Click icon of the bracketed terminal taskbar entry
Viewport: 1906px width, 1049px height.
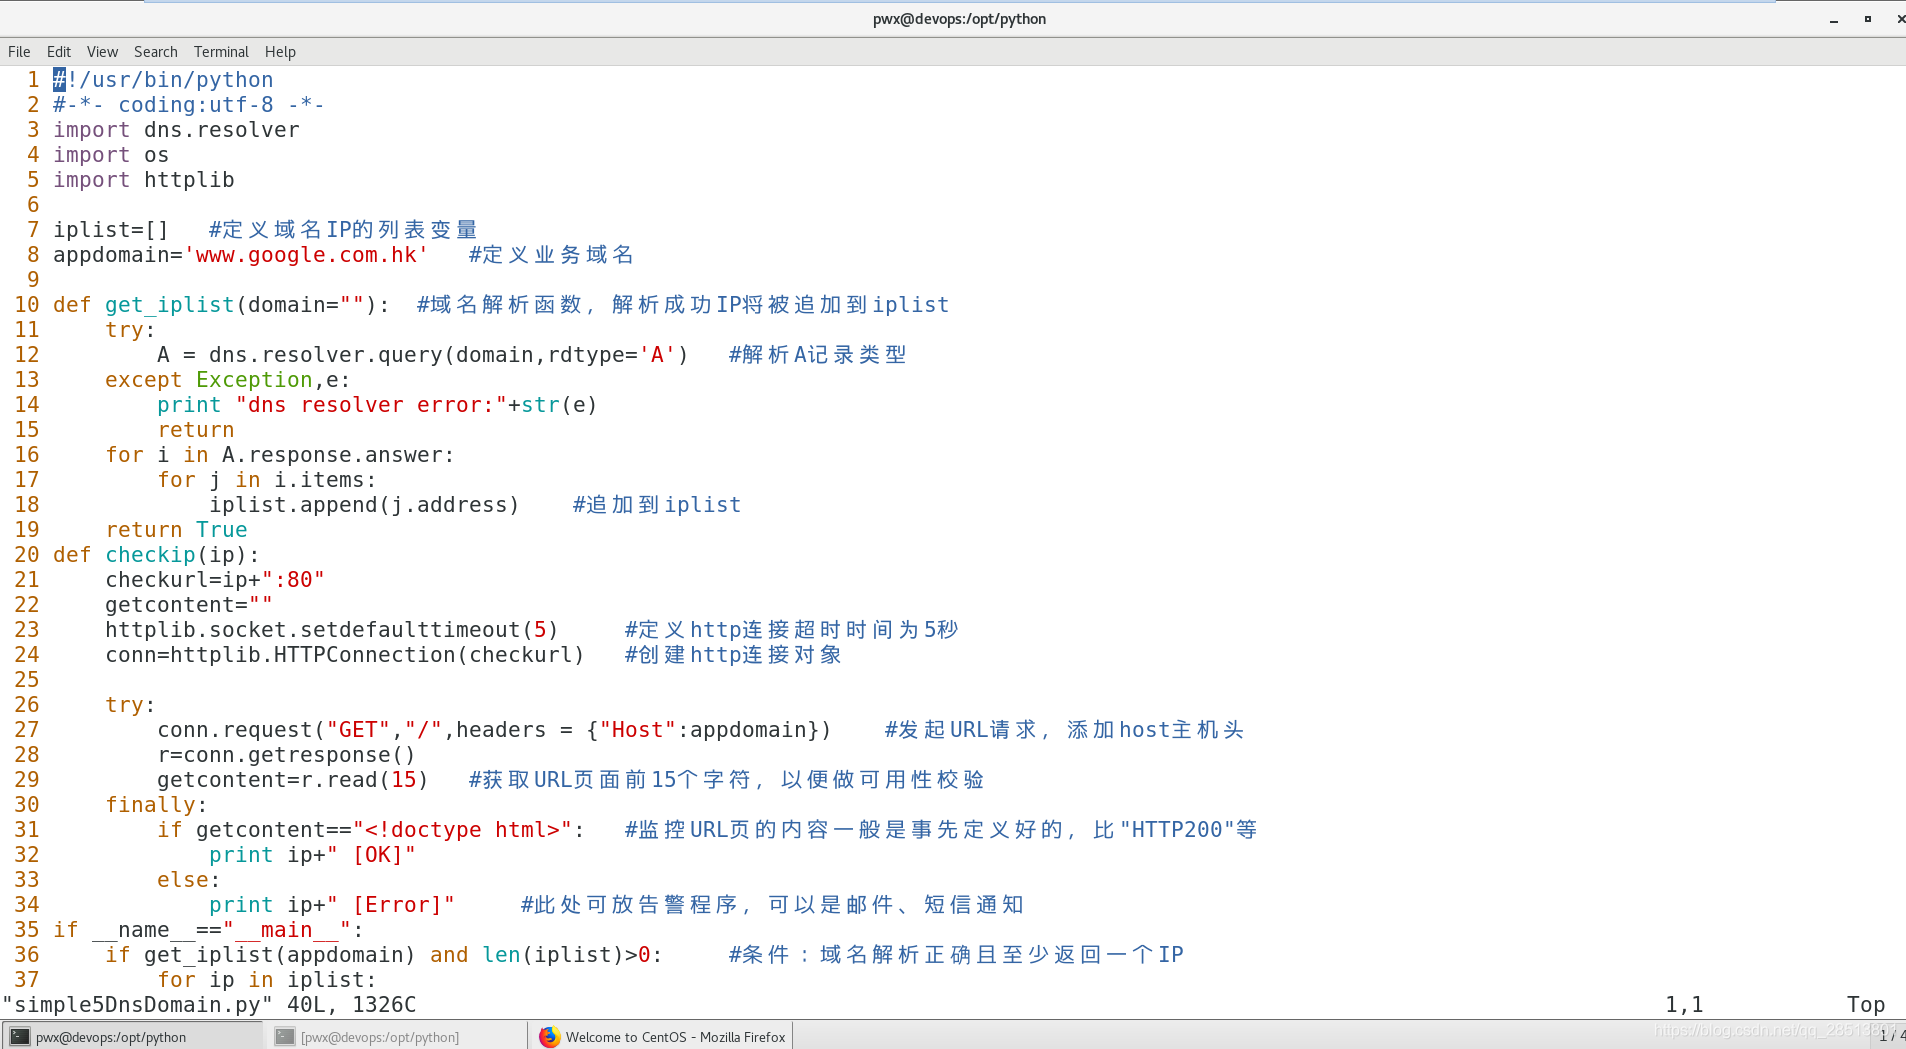tap(285, 1037)
